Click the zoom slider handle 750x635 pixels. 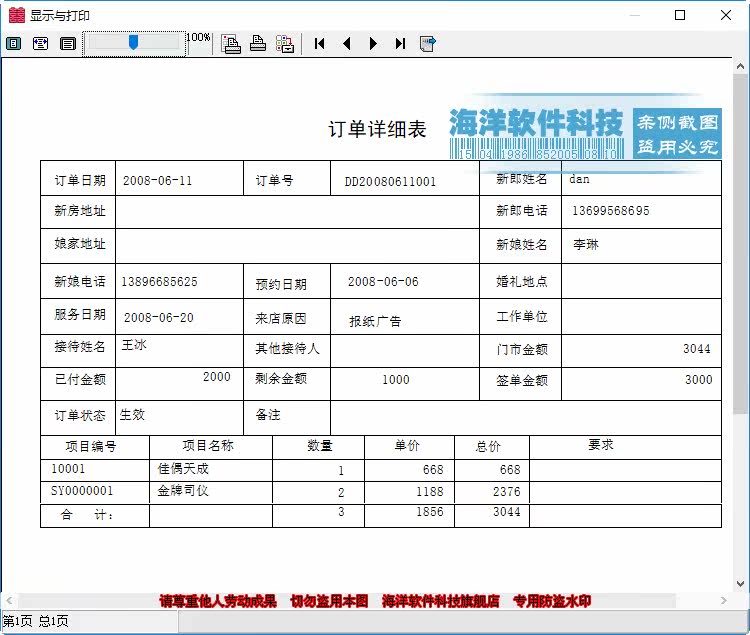(x=133, y=43)
